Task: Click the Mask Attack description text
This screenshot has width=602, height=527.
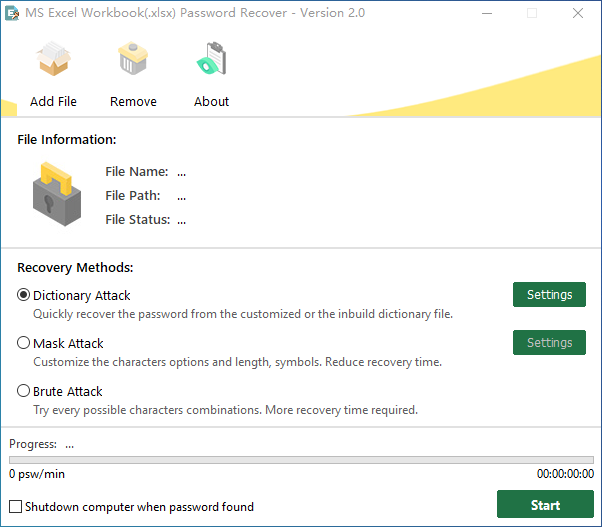Action: [238, 362]
